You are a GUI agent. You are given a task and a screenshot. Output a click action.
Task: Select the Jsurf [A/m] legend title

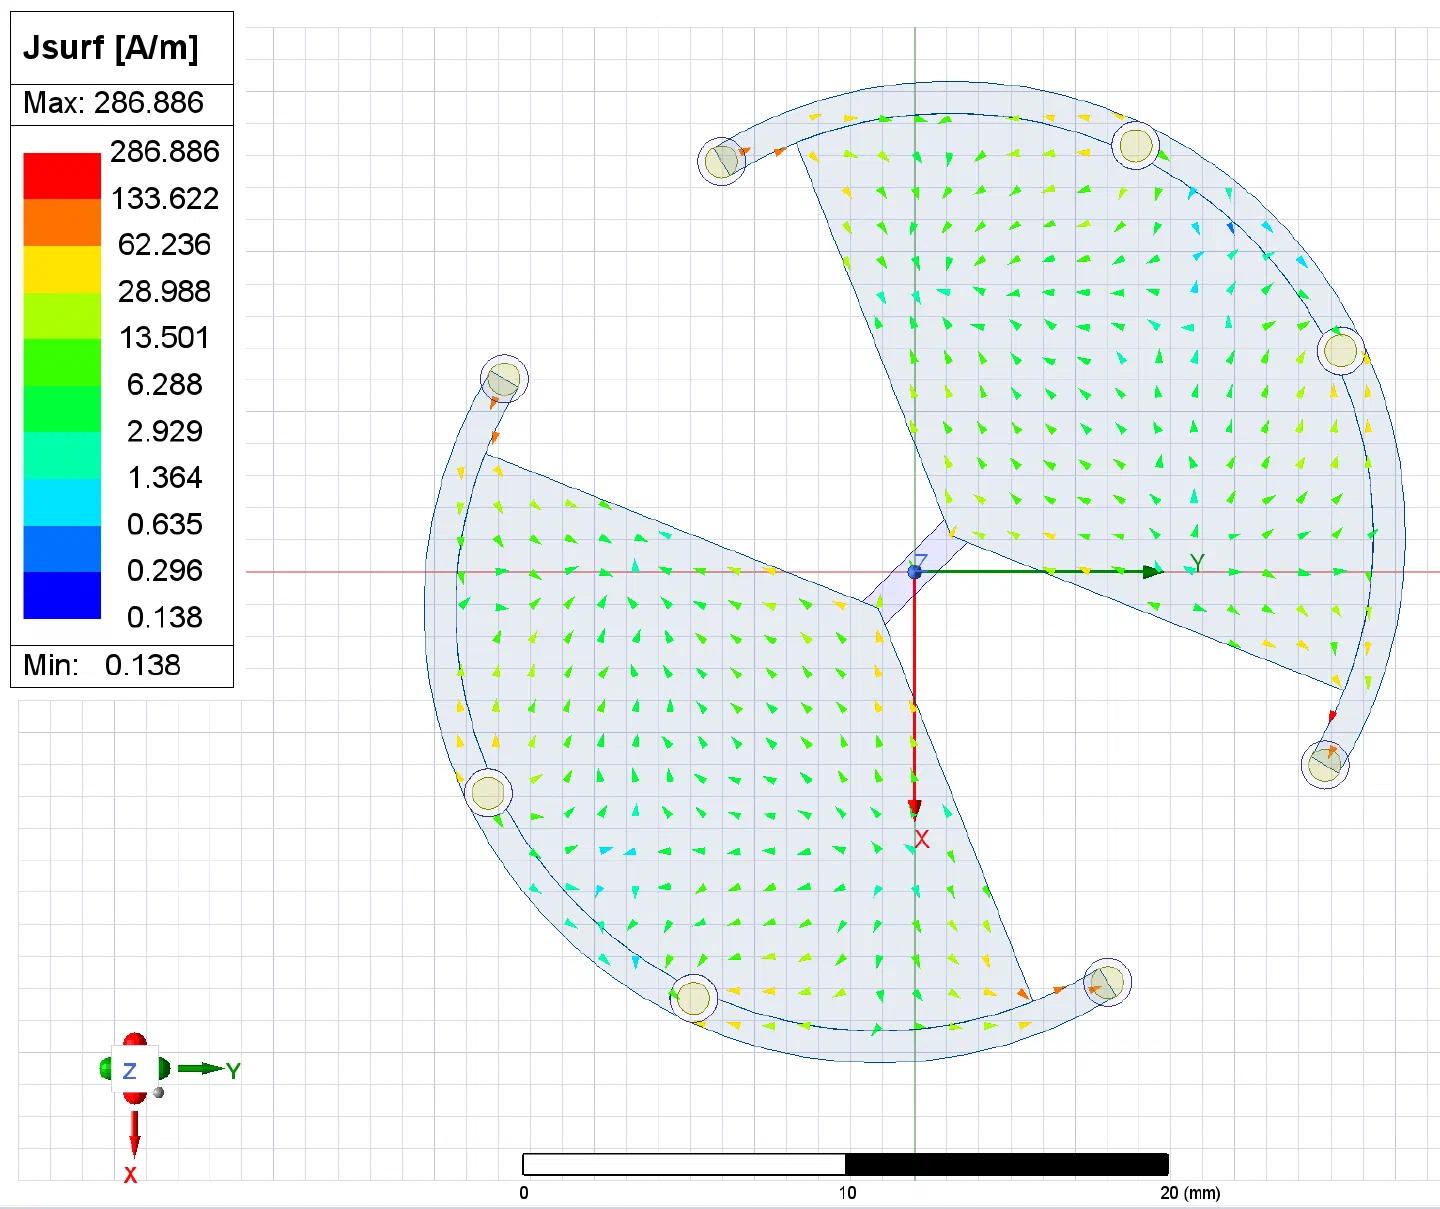pos(111,47)
